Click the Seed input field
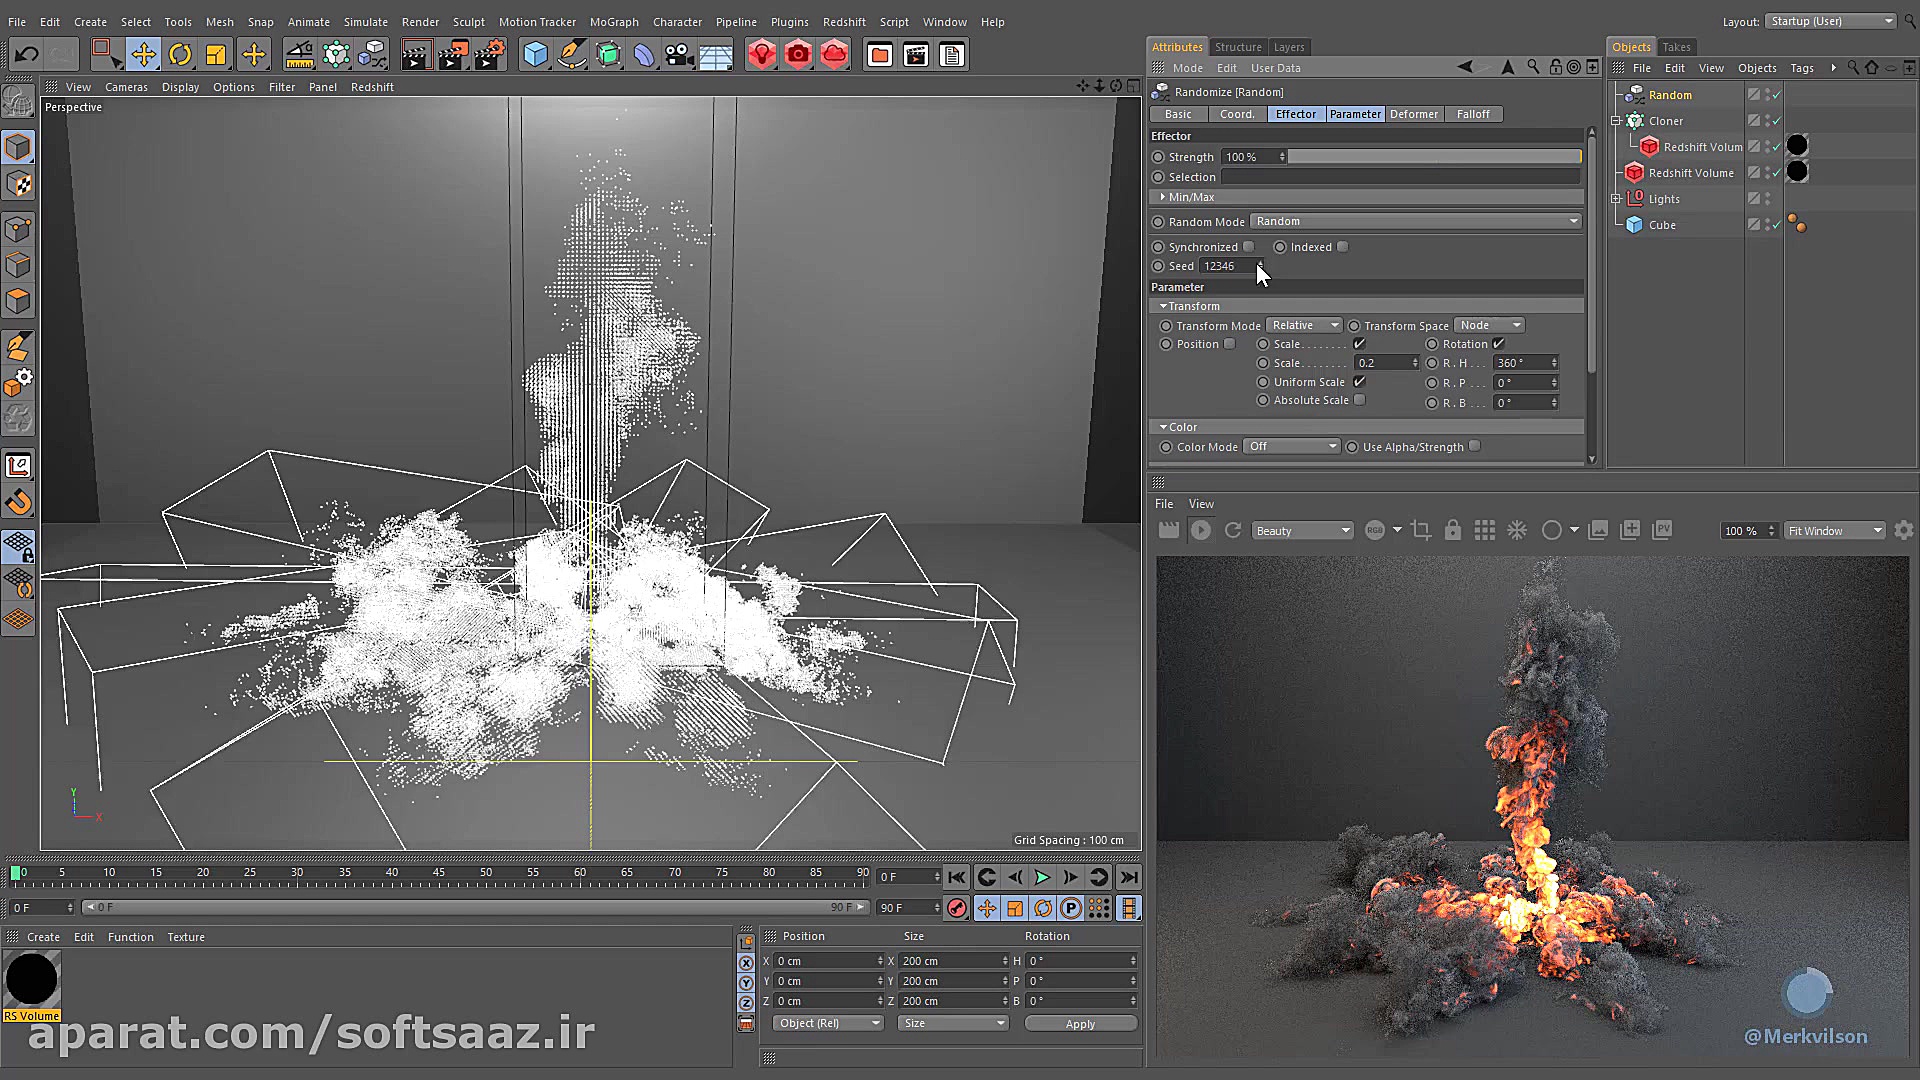1920x1080 pixels. [x=1225, y=266]
